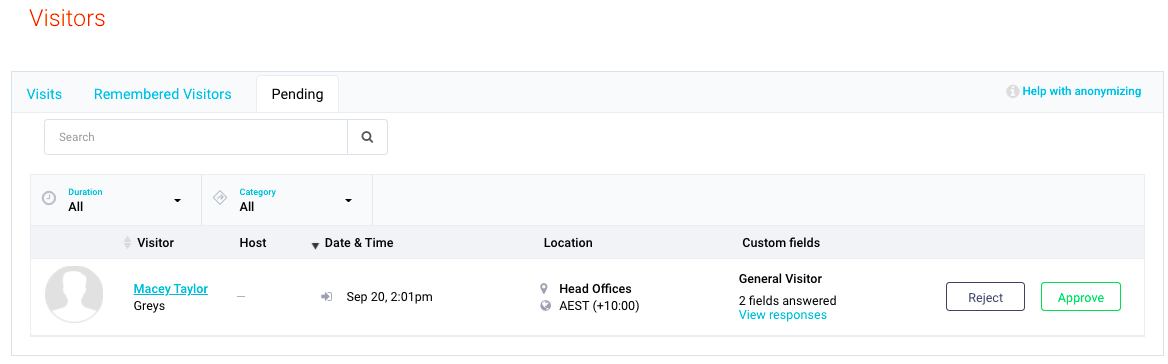1168x364 pixels.
Task: Click the category arrow-sign icon
Action: pyautogui.click(x=220, y=199)
